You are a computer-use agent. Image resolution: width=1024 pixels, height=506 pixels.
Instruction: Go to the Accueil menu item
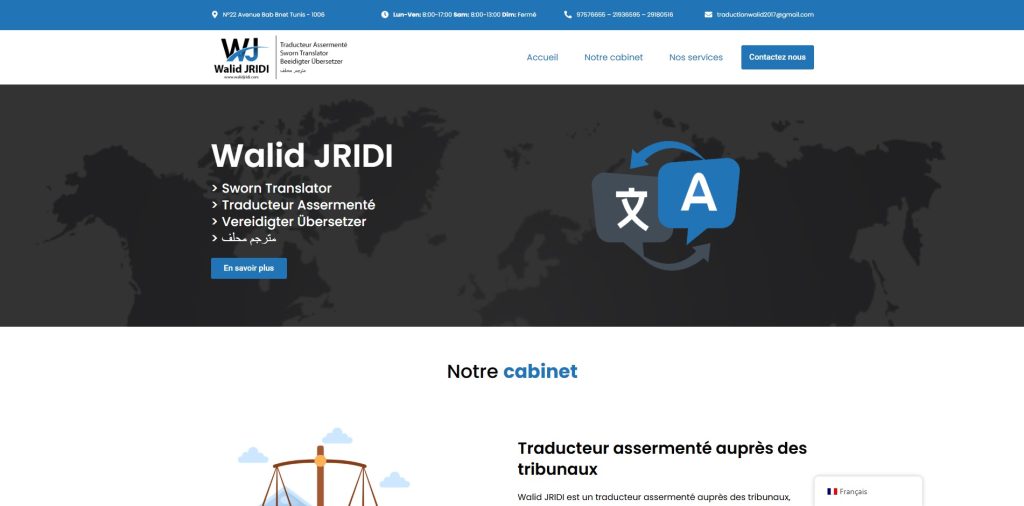point(542,57)
